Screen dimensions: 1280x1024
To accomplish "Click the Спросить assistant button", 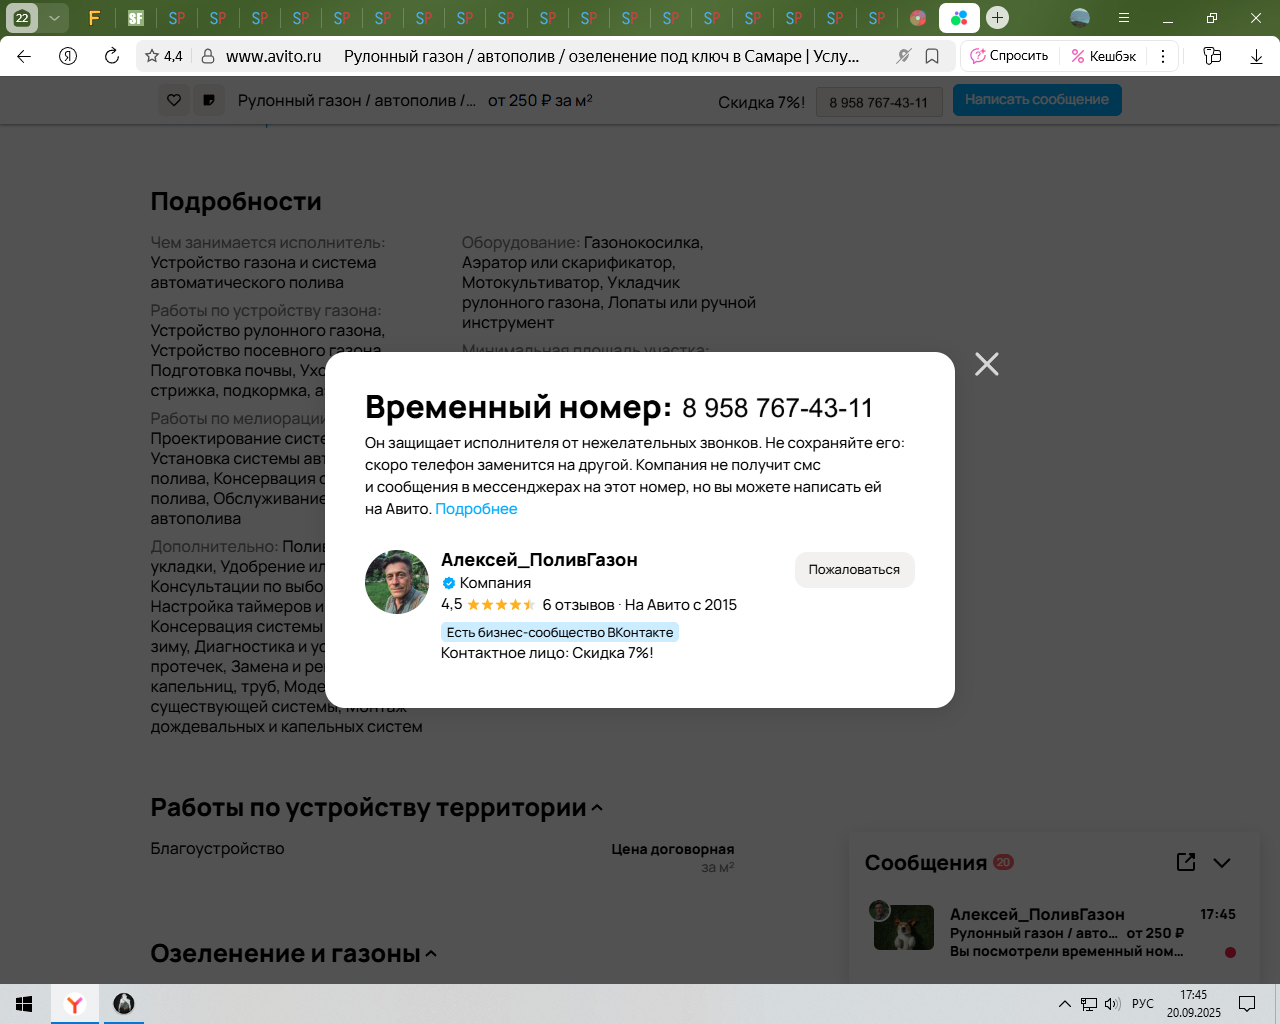I will tap(1009, 57).
